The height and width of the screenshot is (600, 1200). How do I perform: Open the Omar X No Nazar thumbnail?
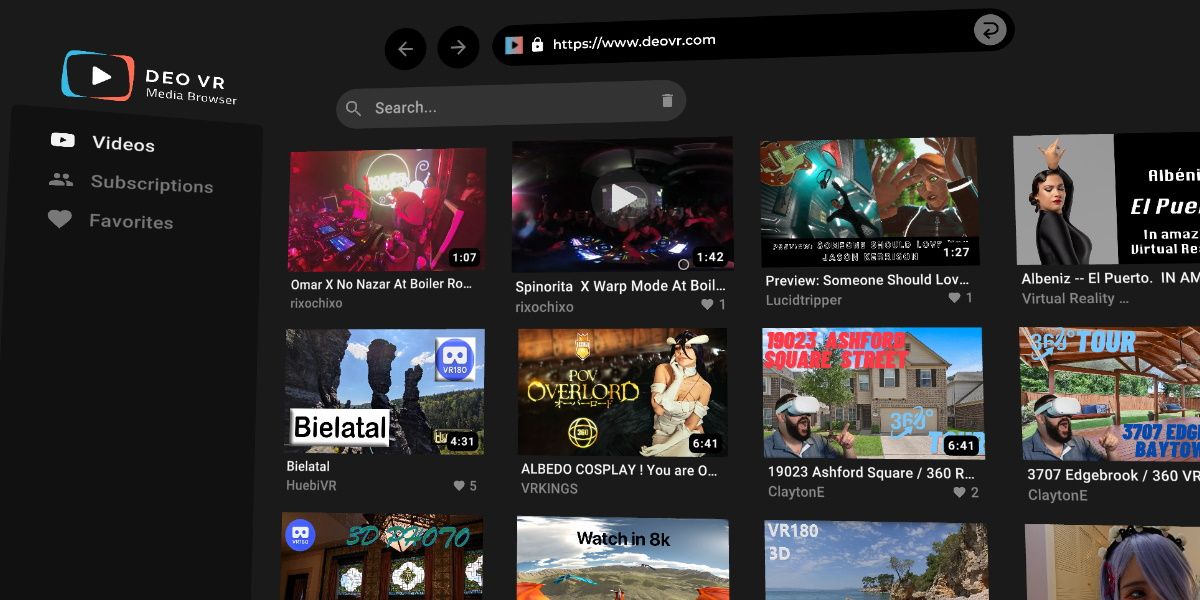[387, 210]
